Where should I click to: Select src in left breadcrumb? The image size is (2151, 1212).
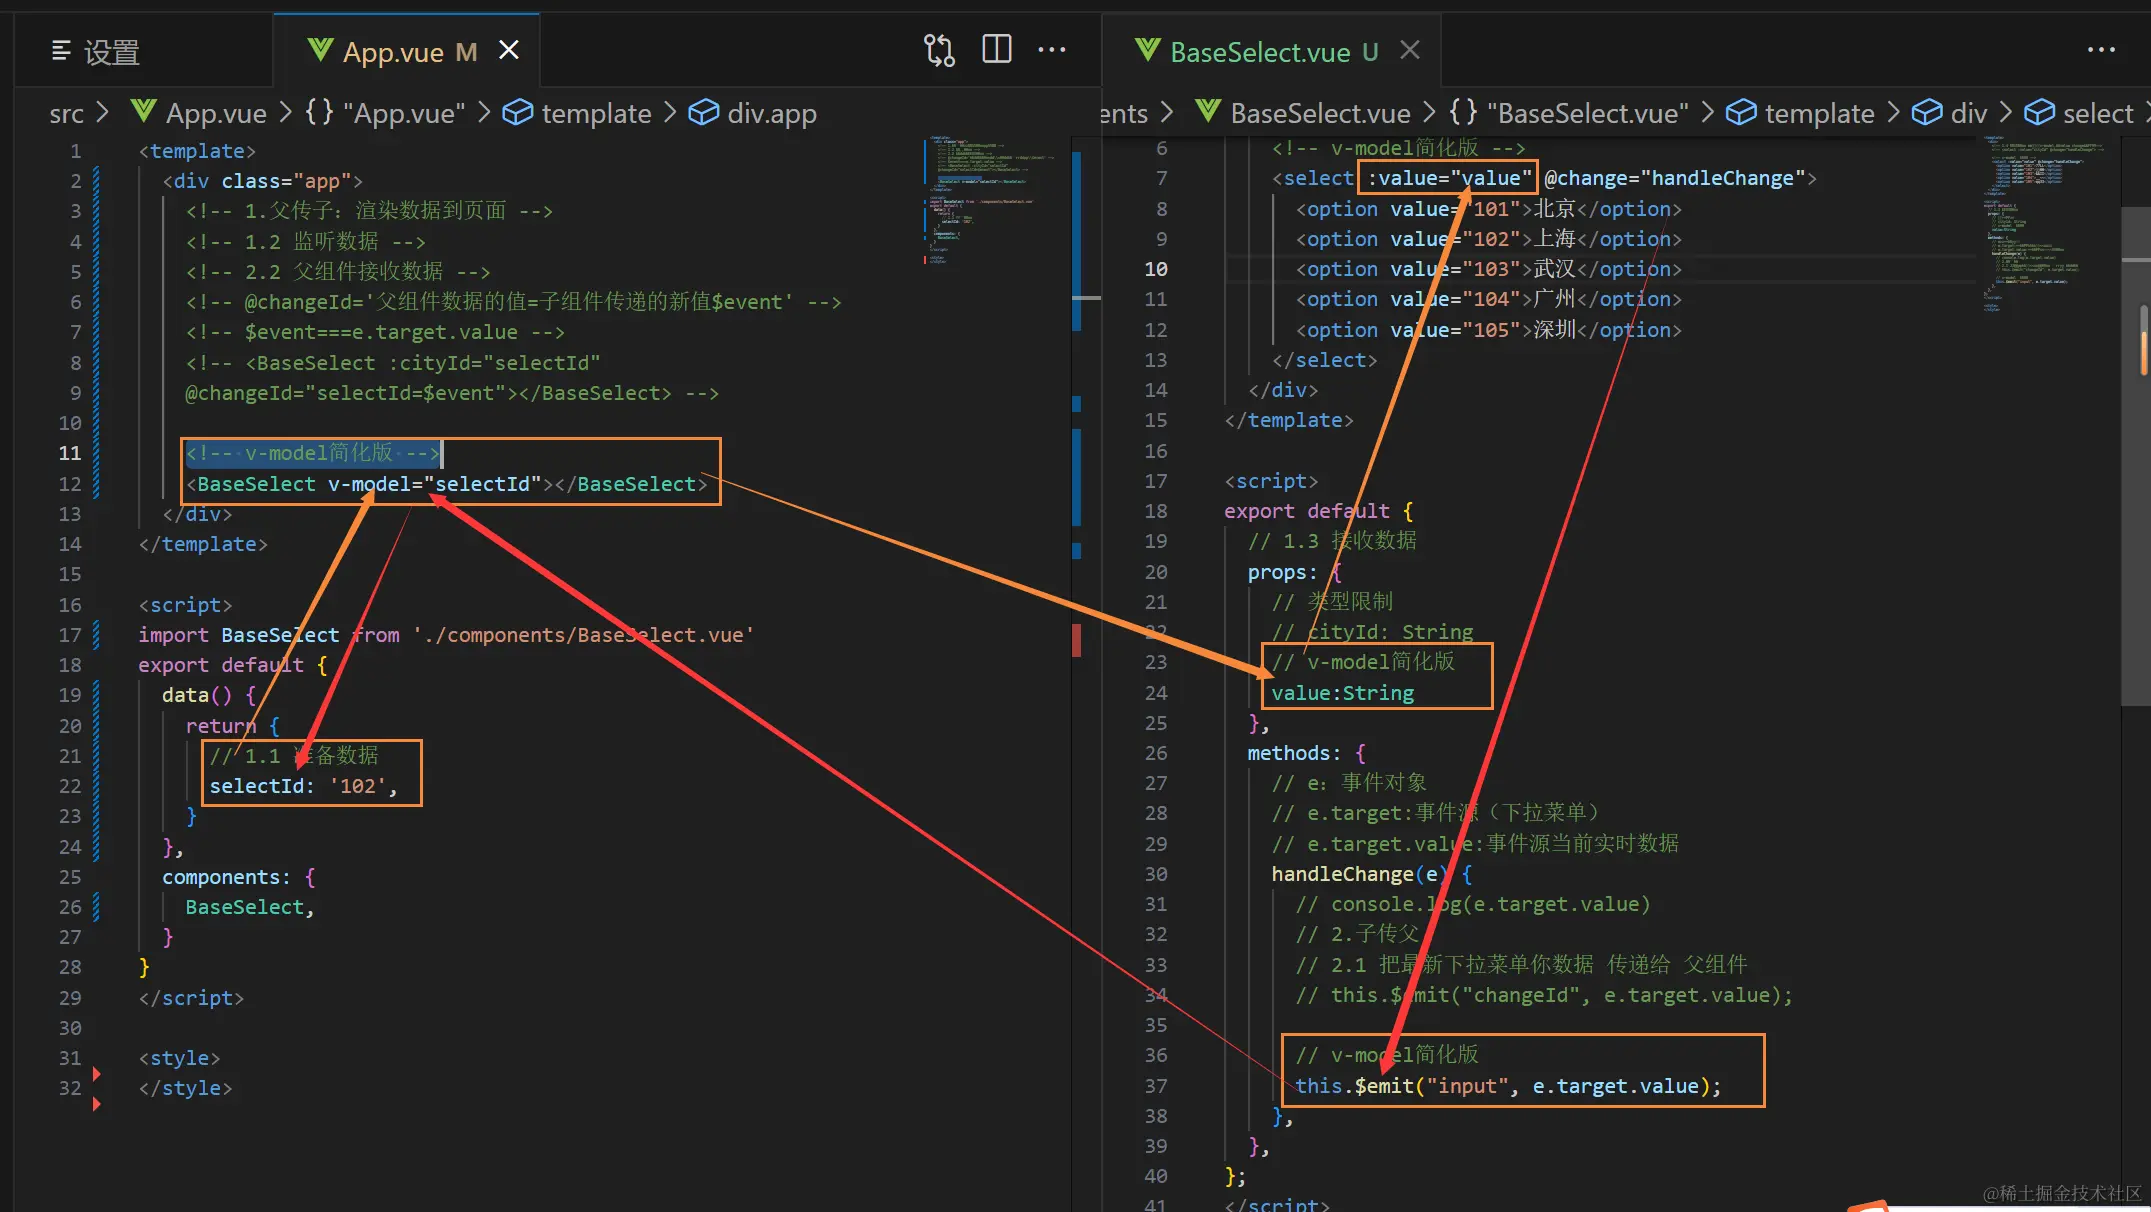(66, 114)
